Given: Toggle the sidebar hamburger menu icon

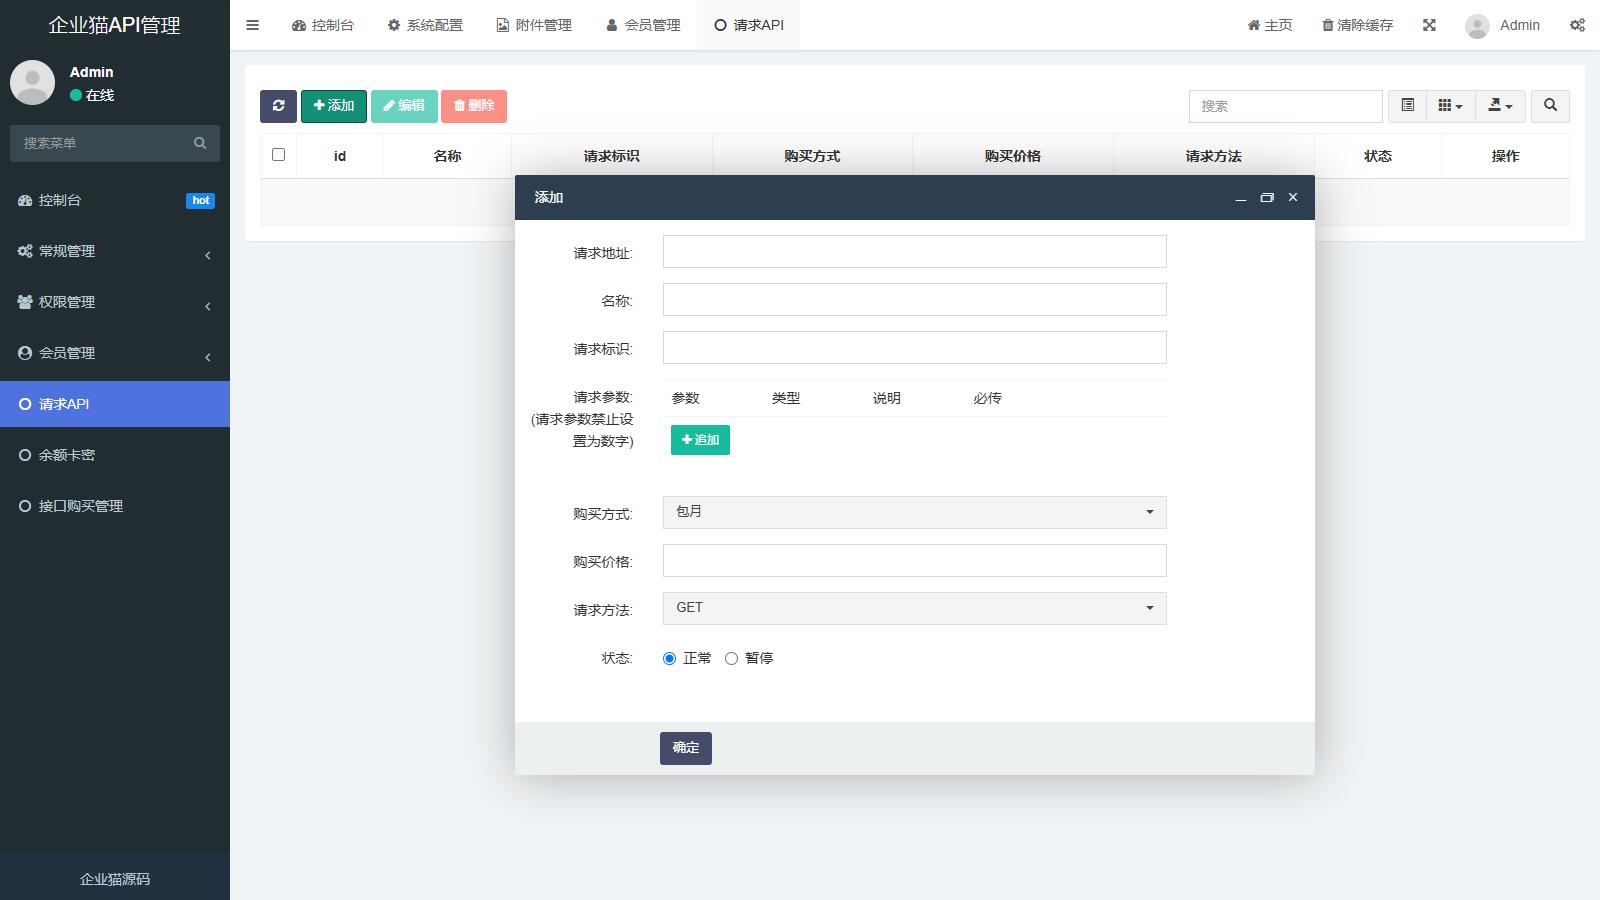Looking at the screenshot, I should pyautogui.click(x=252, y=25).
